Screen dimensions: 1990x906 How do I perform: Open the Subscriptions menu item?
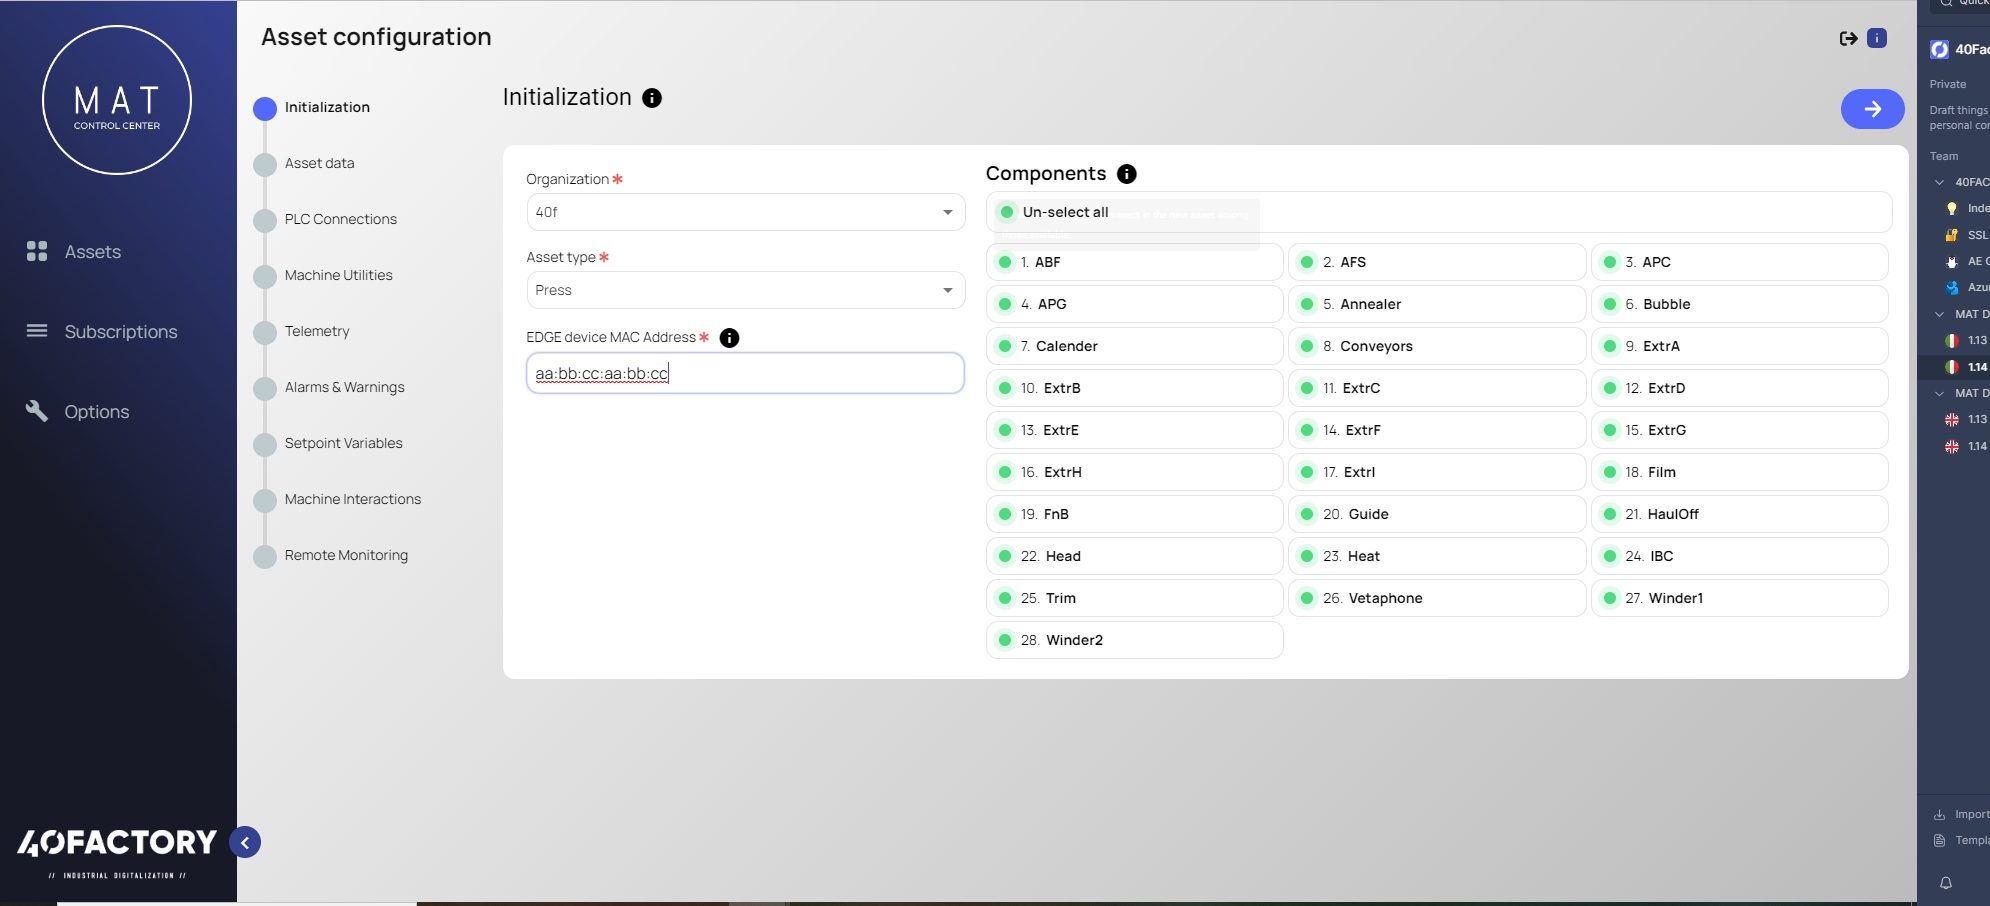(x=120, y=332)
